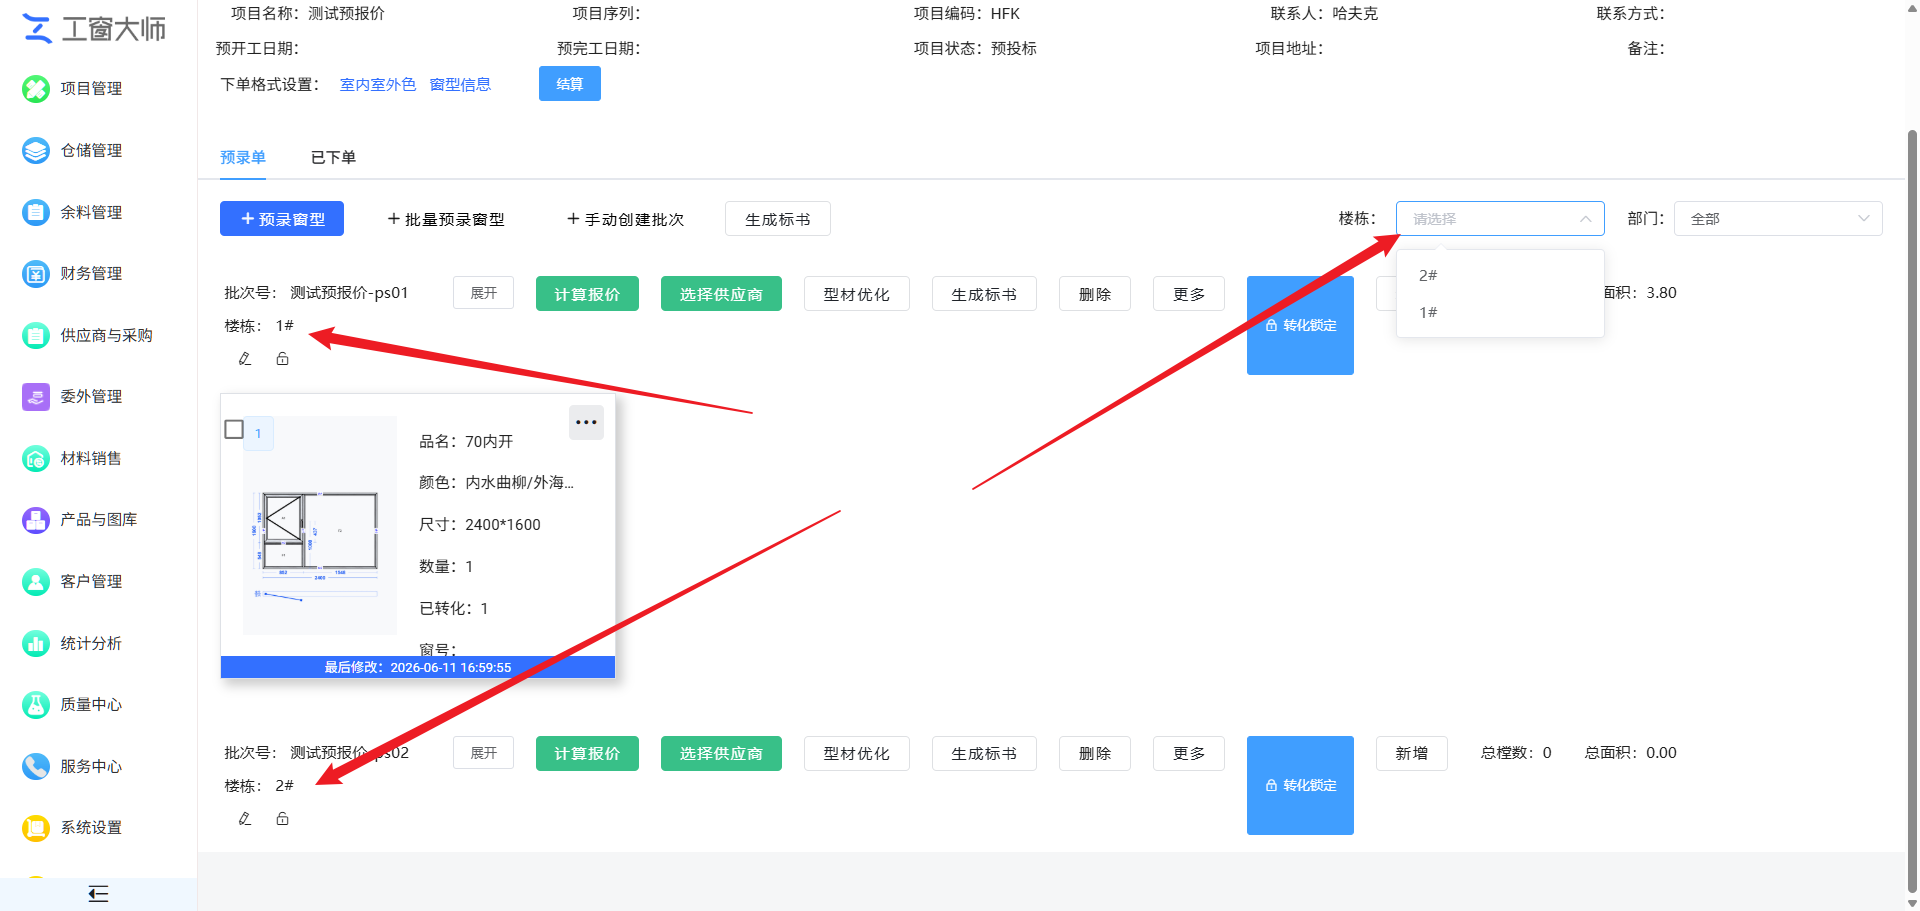Switch to the 已下单 tab
The image size is (1920, 911).
pyautogui.click(x=333, y=158)
